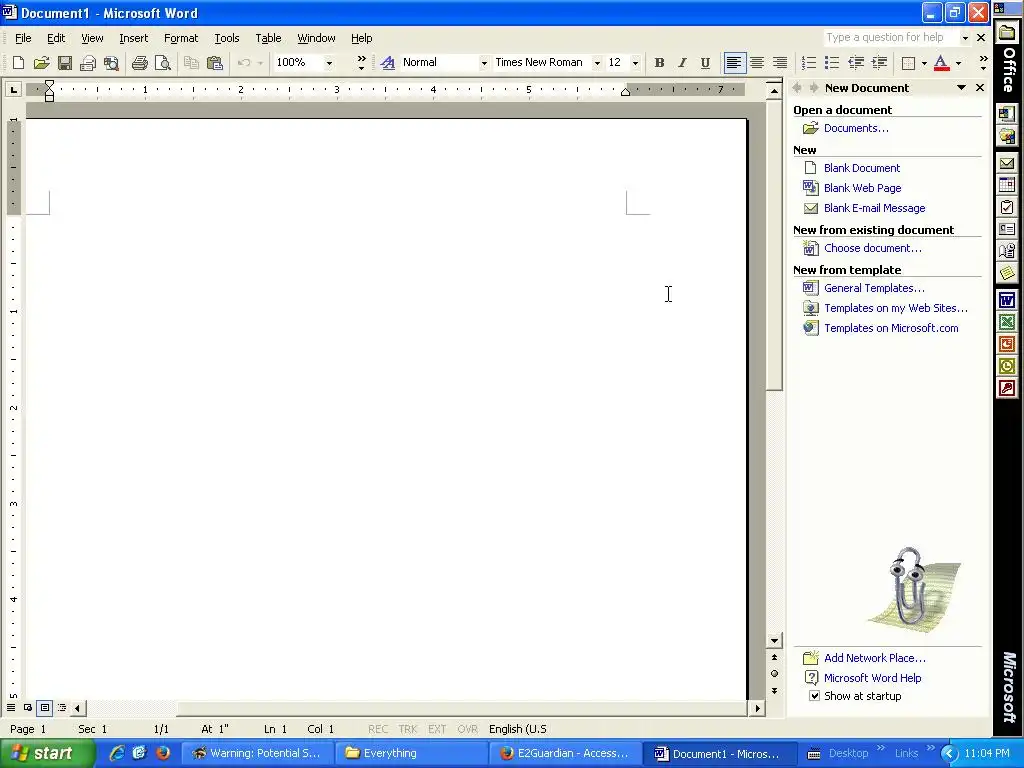Expand the Zoom 100% dropdown
The width and height of the screenshot is (1024, 768).
(329, 63)
